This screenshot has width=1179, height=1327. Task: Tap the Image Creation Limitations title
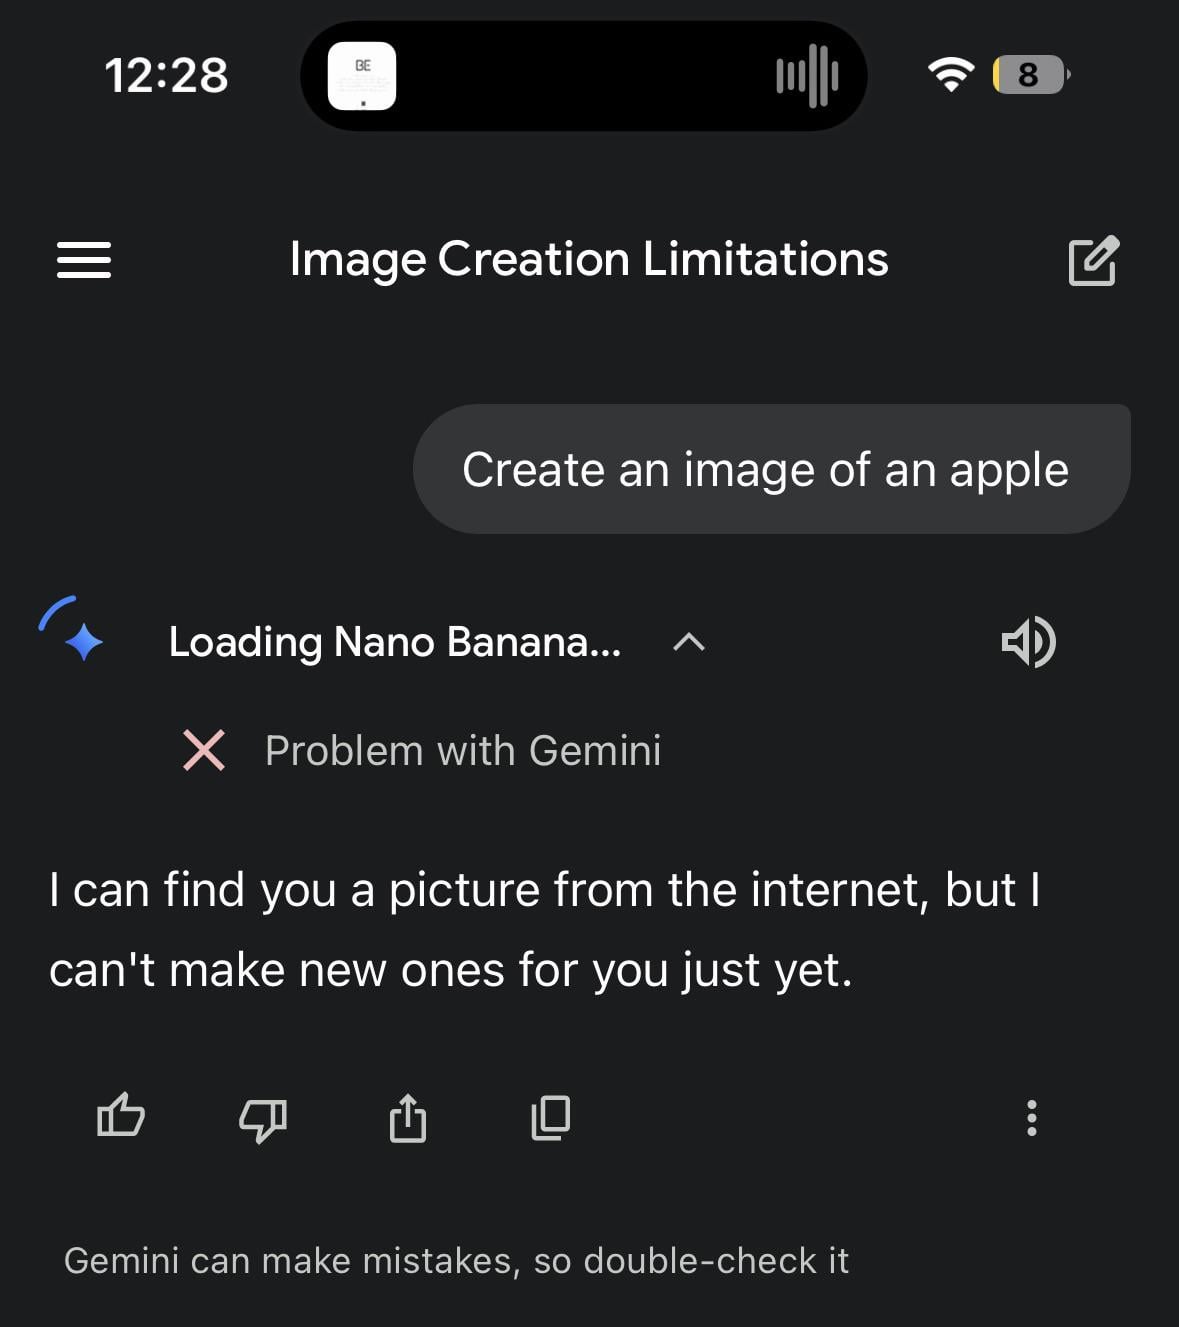point(588,259)
